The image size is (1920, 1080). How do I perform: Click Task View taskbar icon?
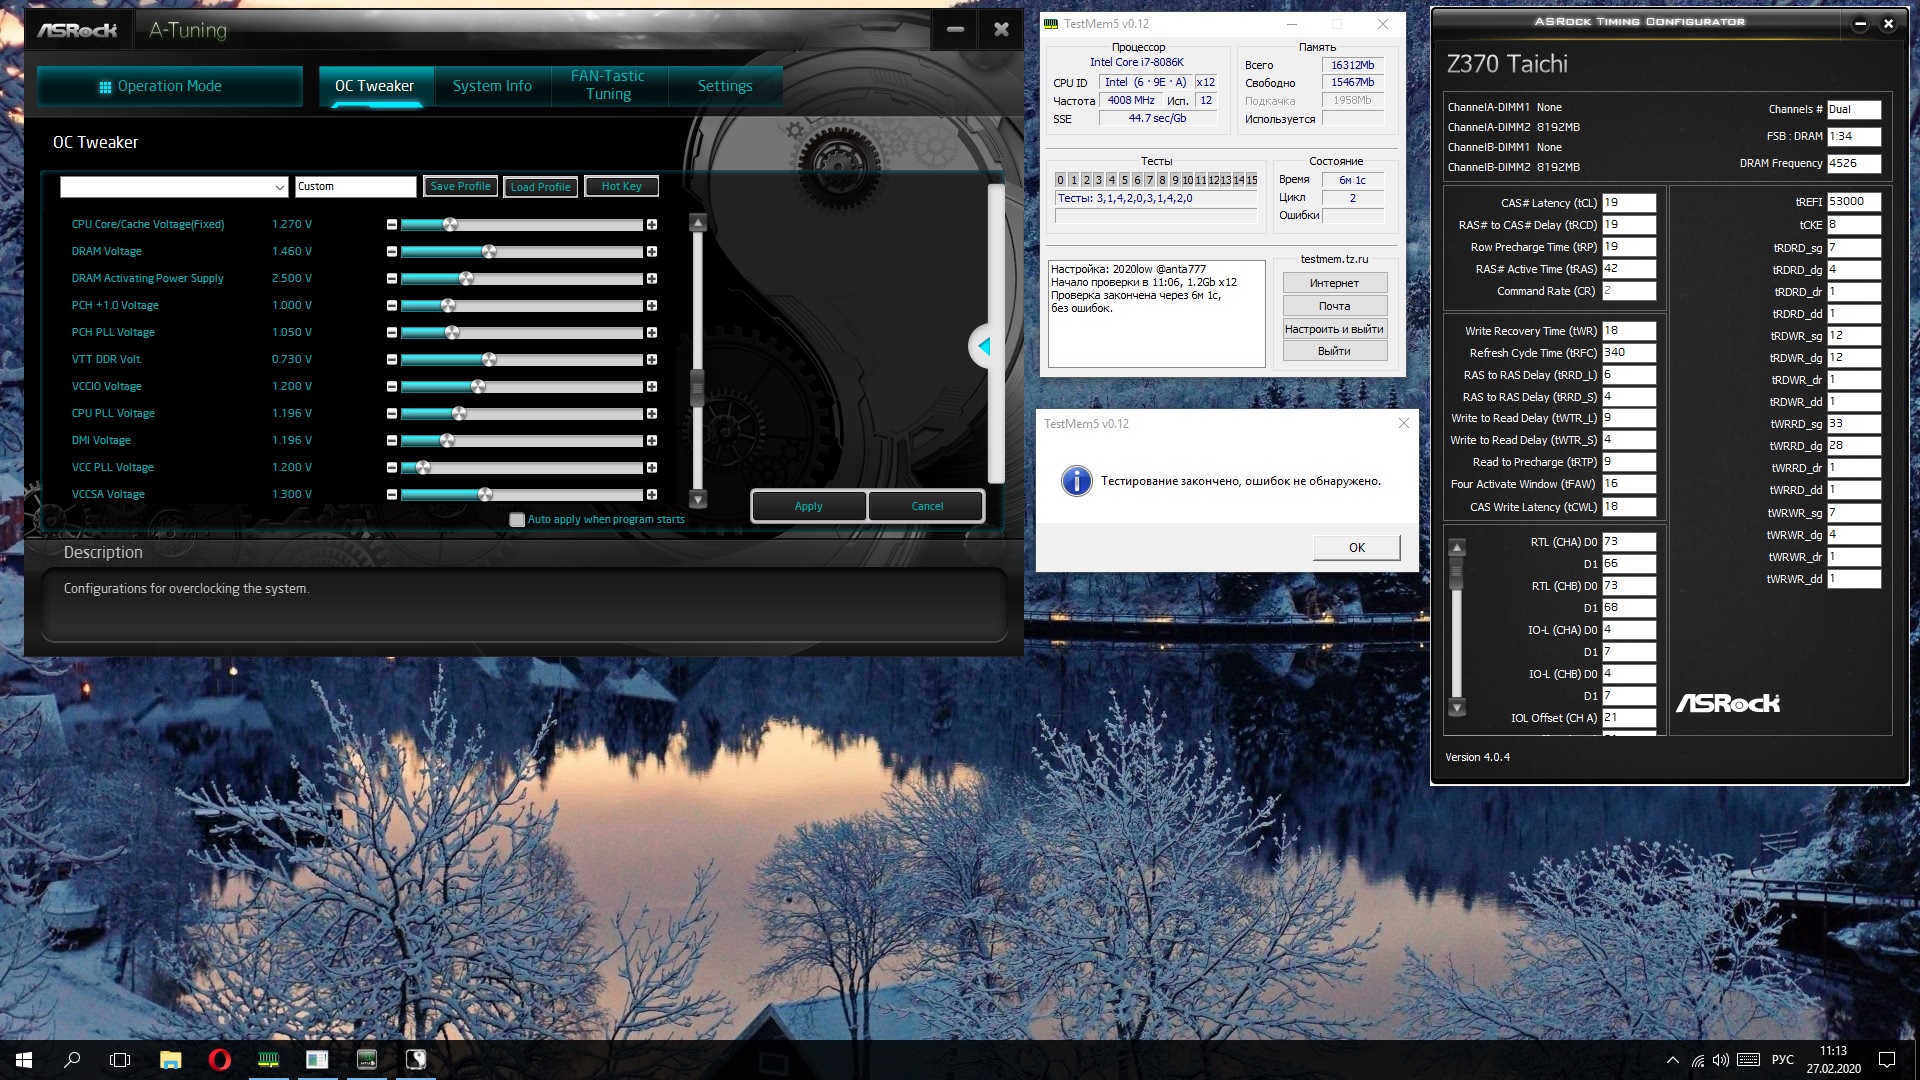click(120, 1060)
